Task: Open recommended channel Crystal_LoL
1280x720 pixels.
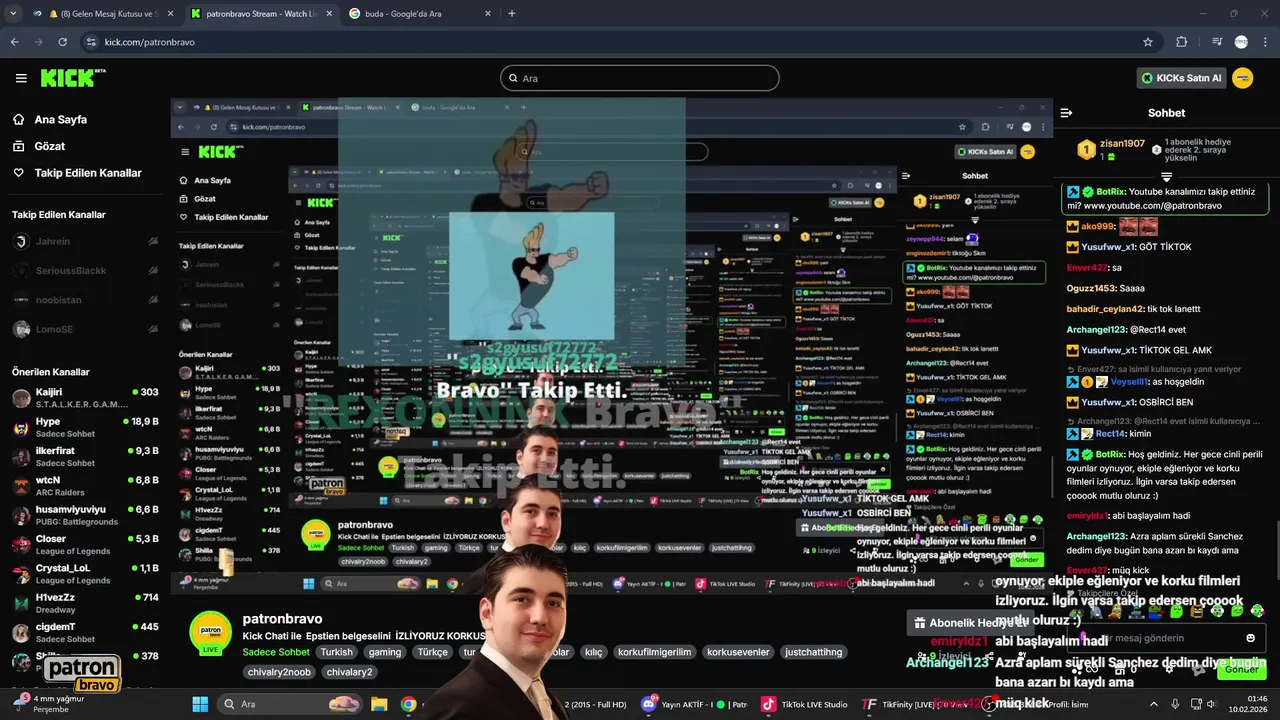Action: coord(85,574)
